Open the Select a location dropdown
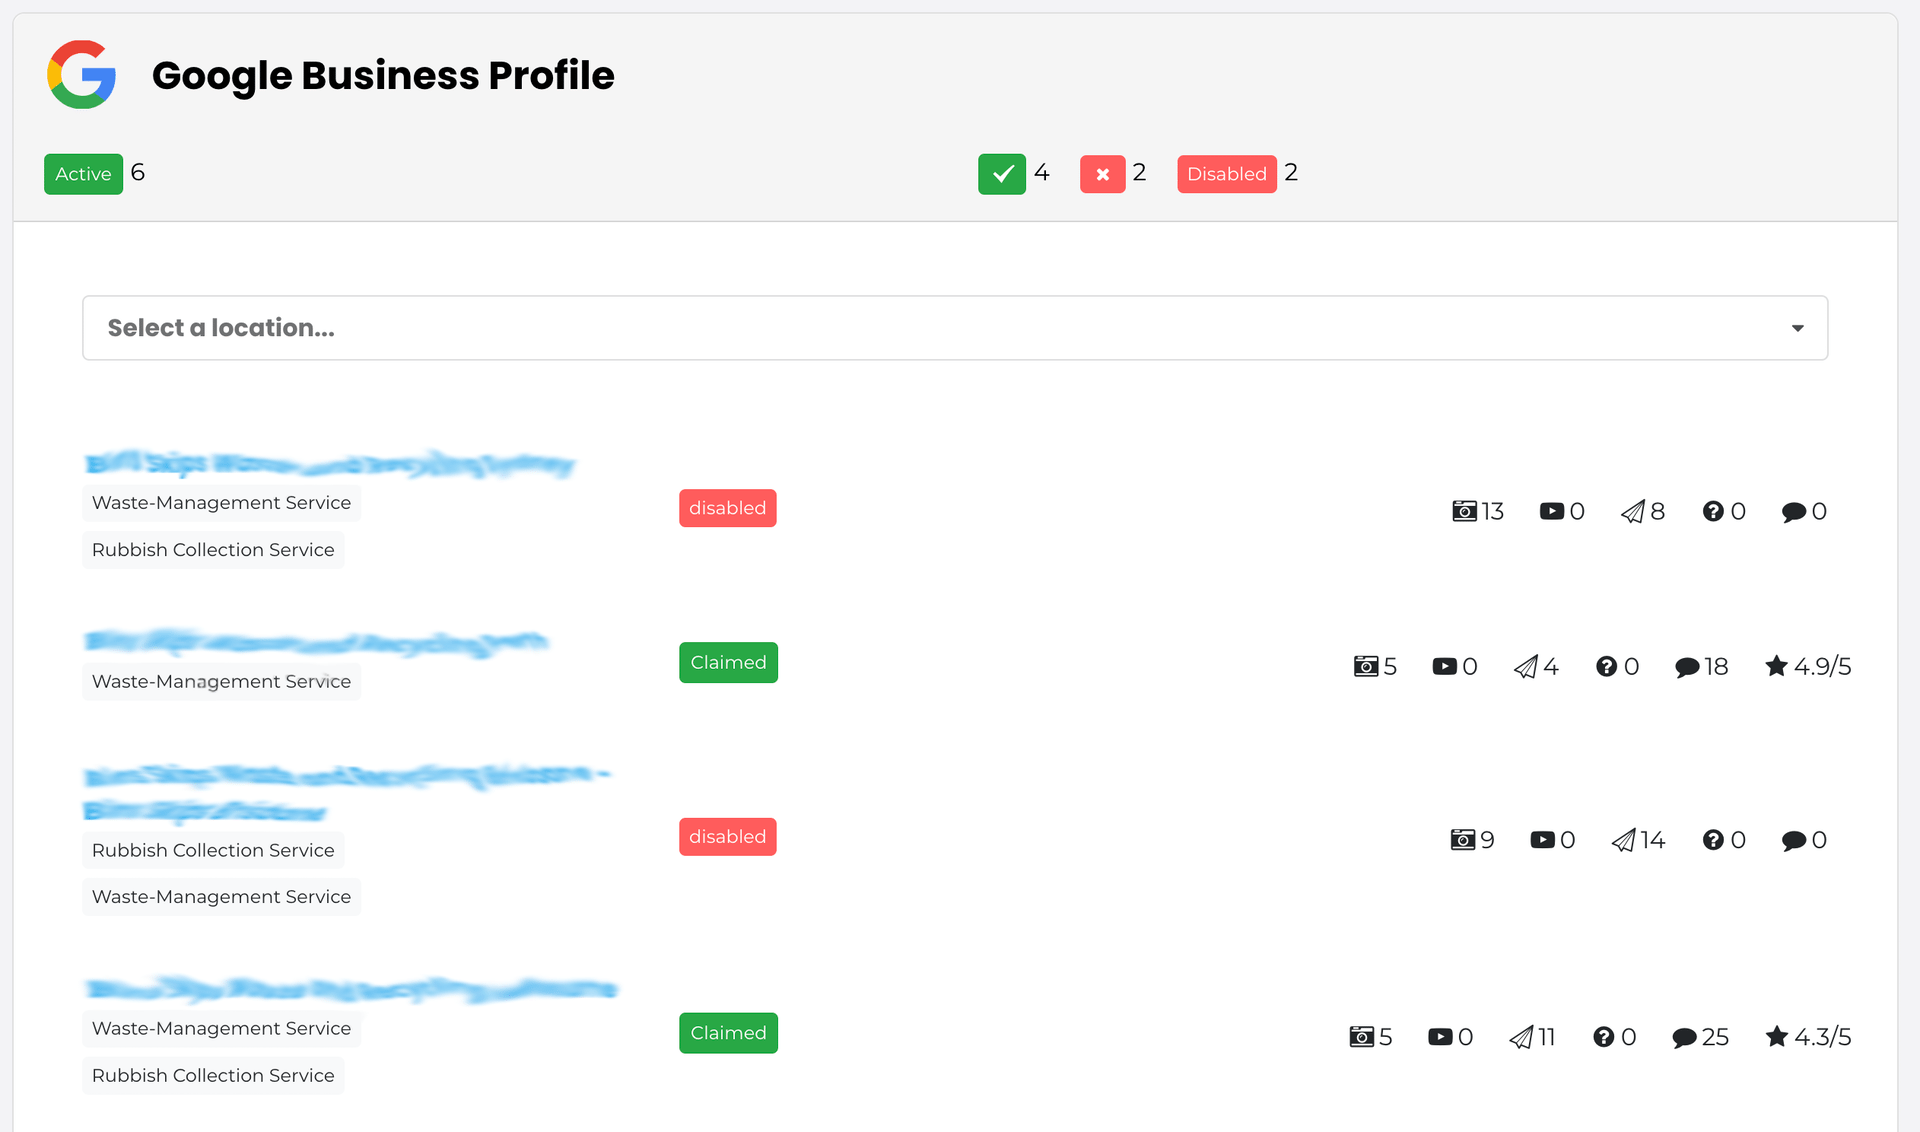Image resolution: width=1920 pixels, height=1132 pixels. (954, 327)
